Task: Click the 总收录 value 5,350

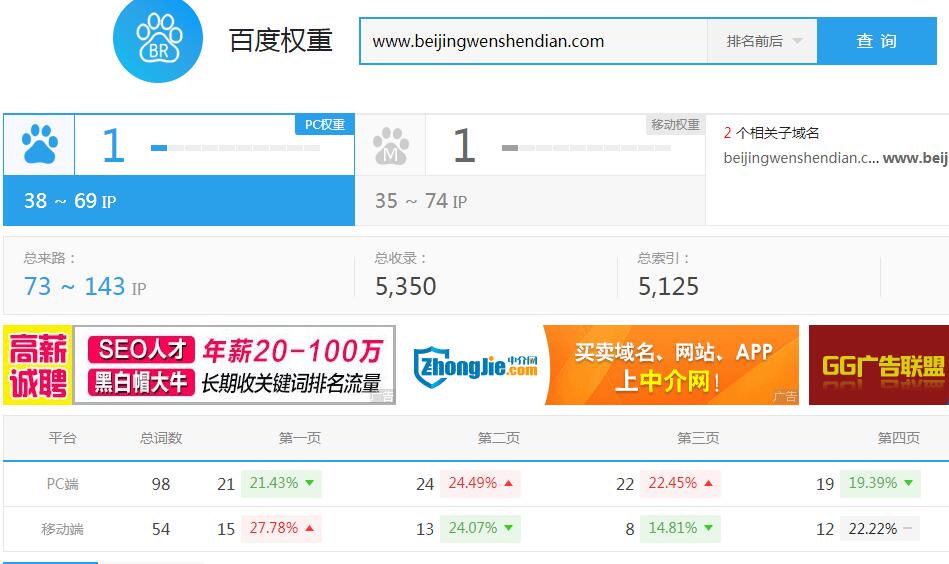Action: tap(405, 286)
